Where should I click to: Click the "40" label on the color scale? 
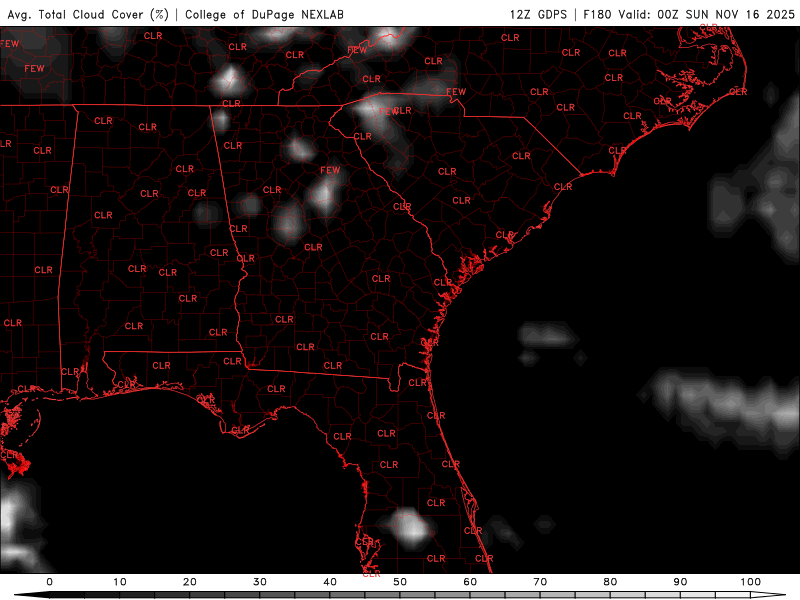(330, 582)
